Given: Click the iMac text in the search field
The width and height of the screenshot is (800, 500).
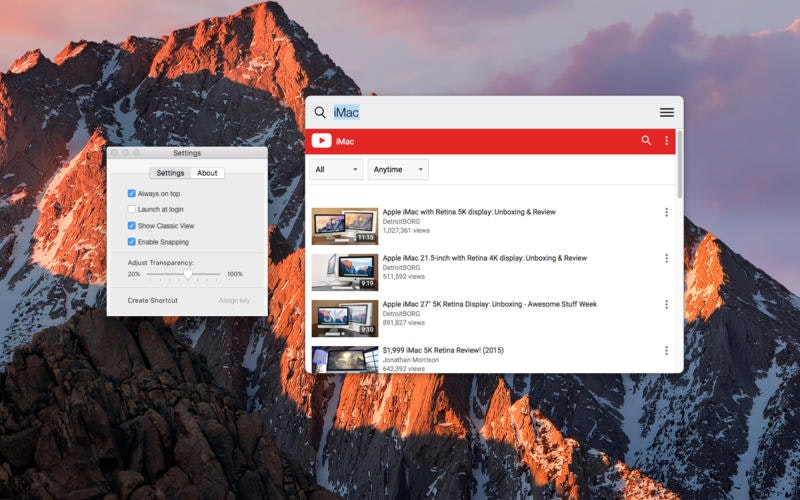Looking at the screenshot, I should [x=346, y=112].
